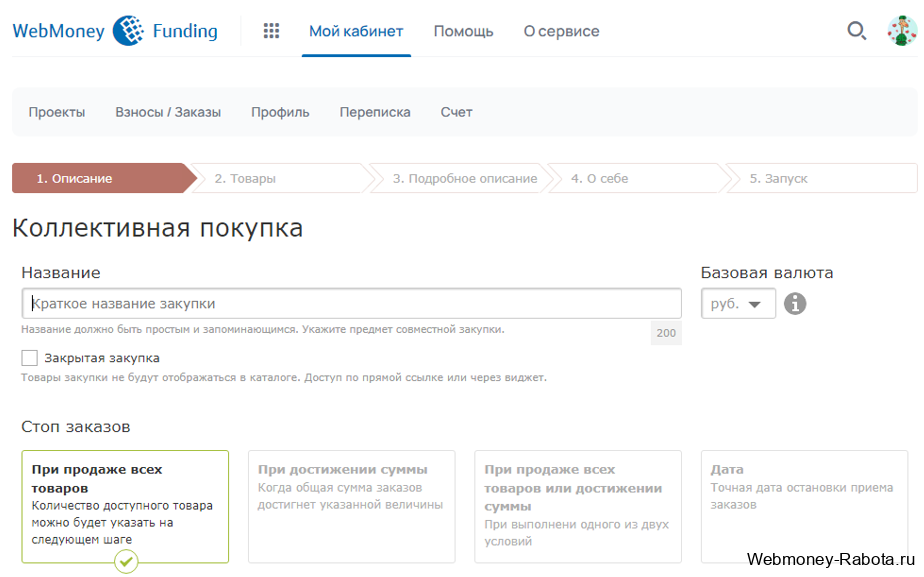Open the Счет section
Image resolution: width=924 pixels, height=577 pixels.
(456, 112)
